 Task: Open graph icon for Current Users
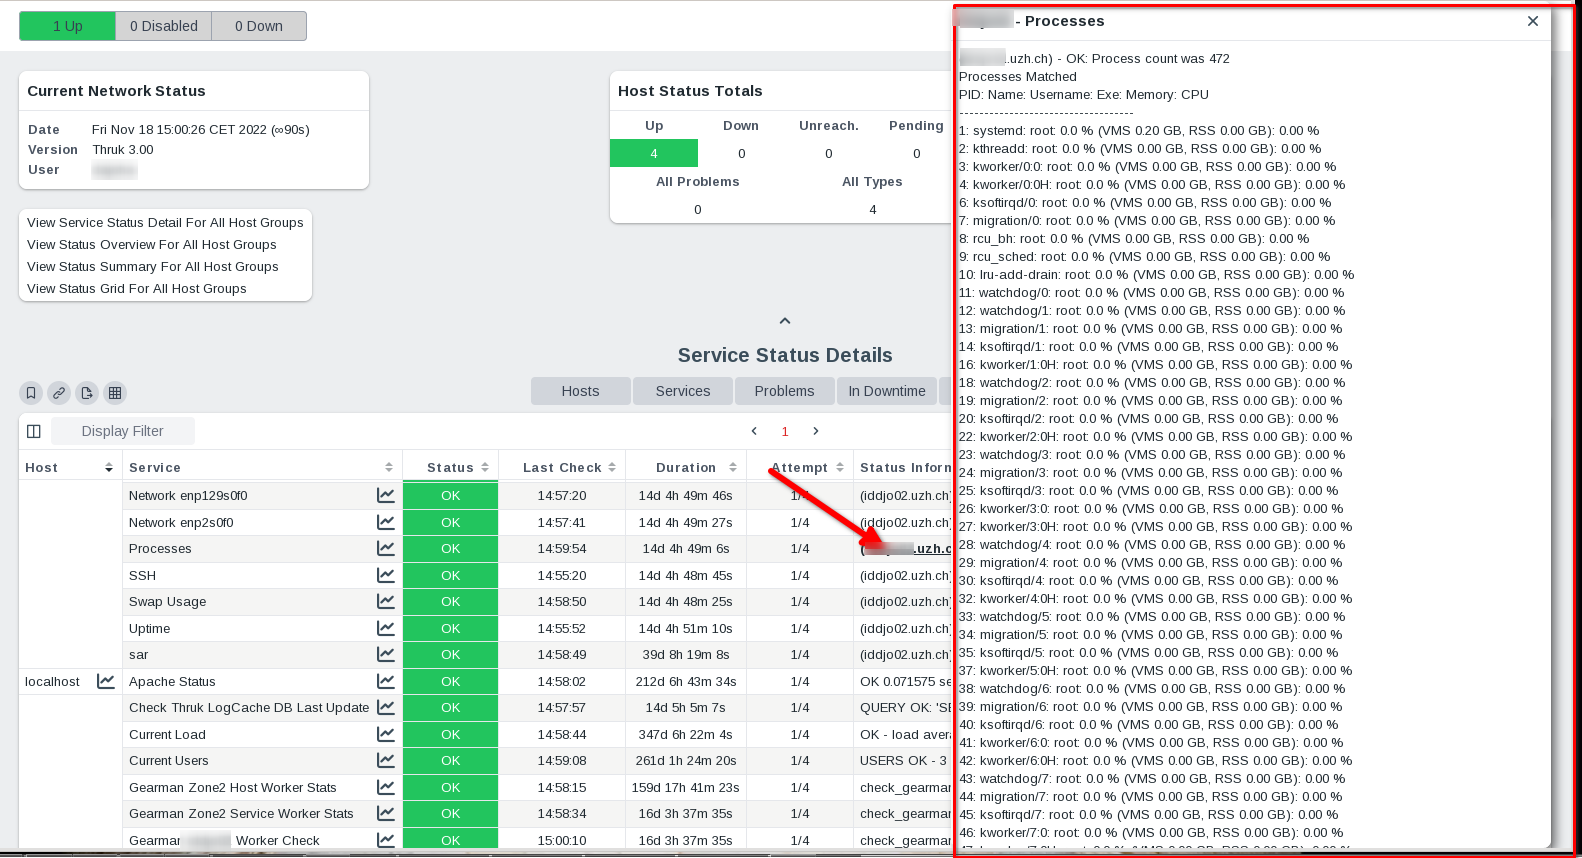tap(385, 760)
